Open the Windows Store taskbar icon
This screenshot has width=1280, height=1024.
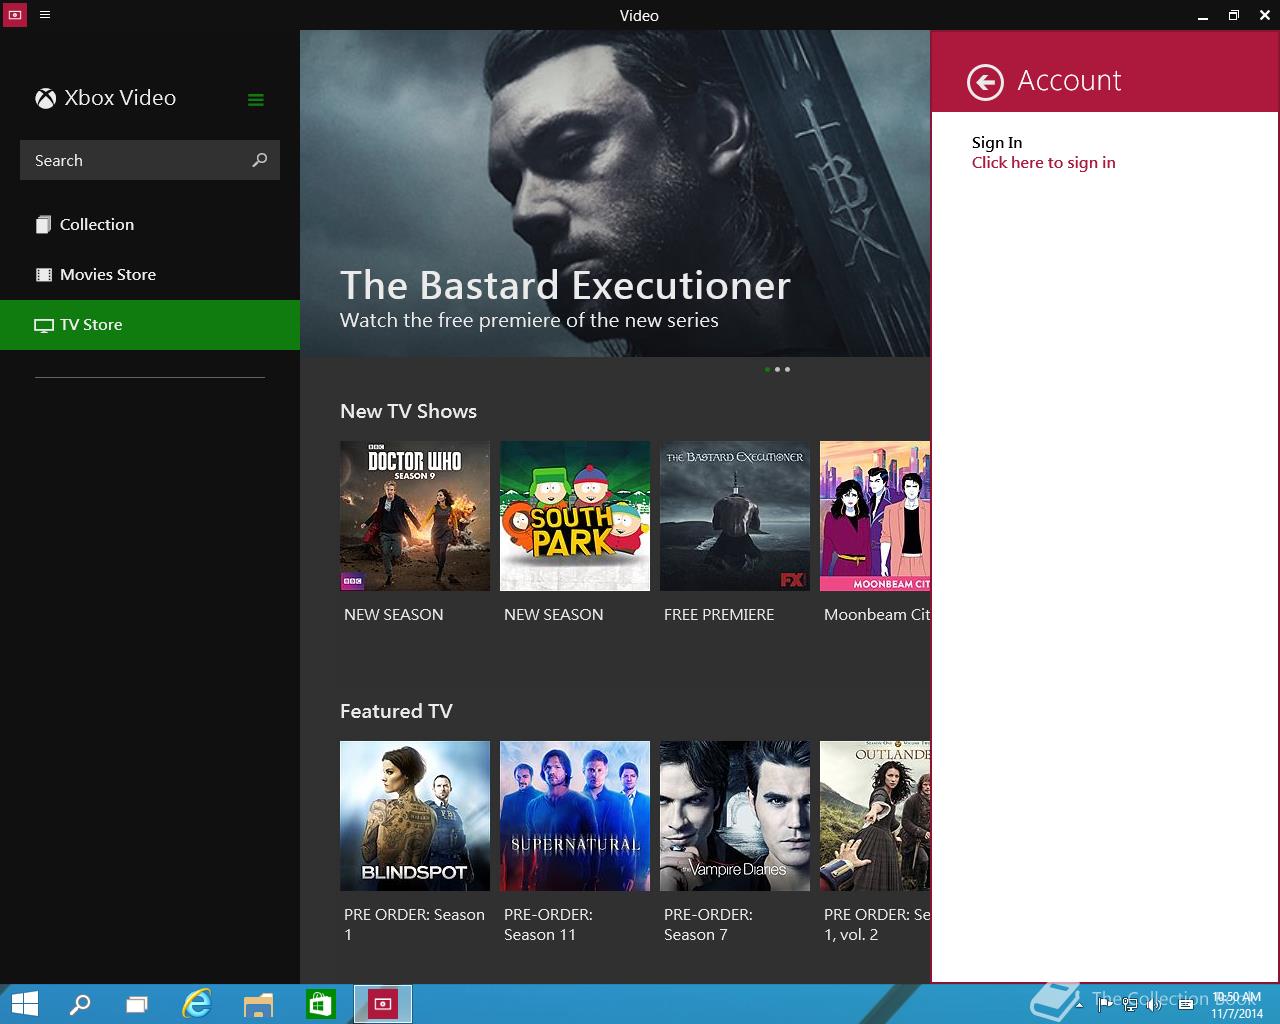320,1004
